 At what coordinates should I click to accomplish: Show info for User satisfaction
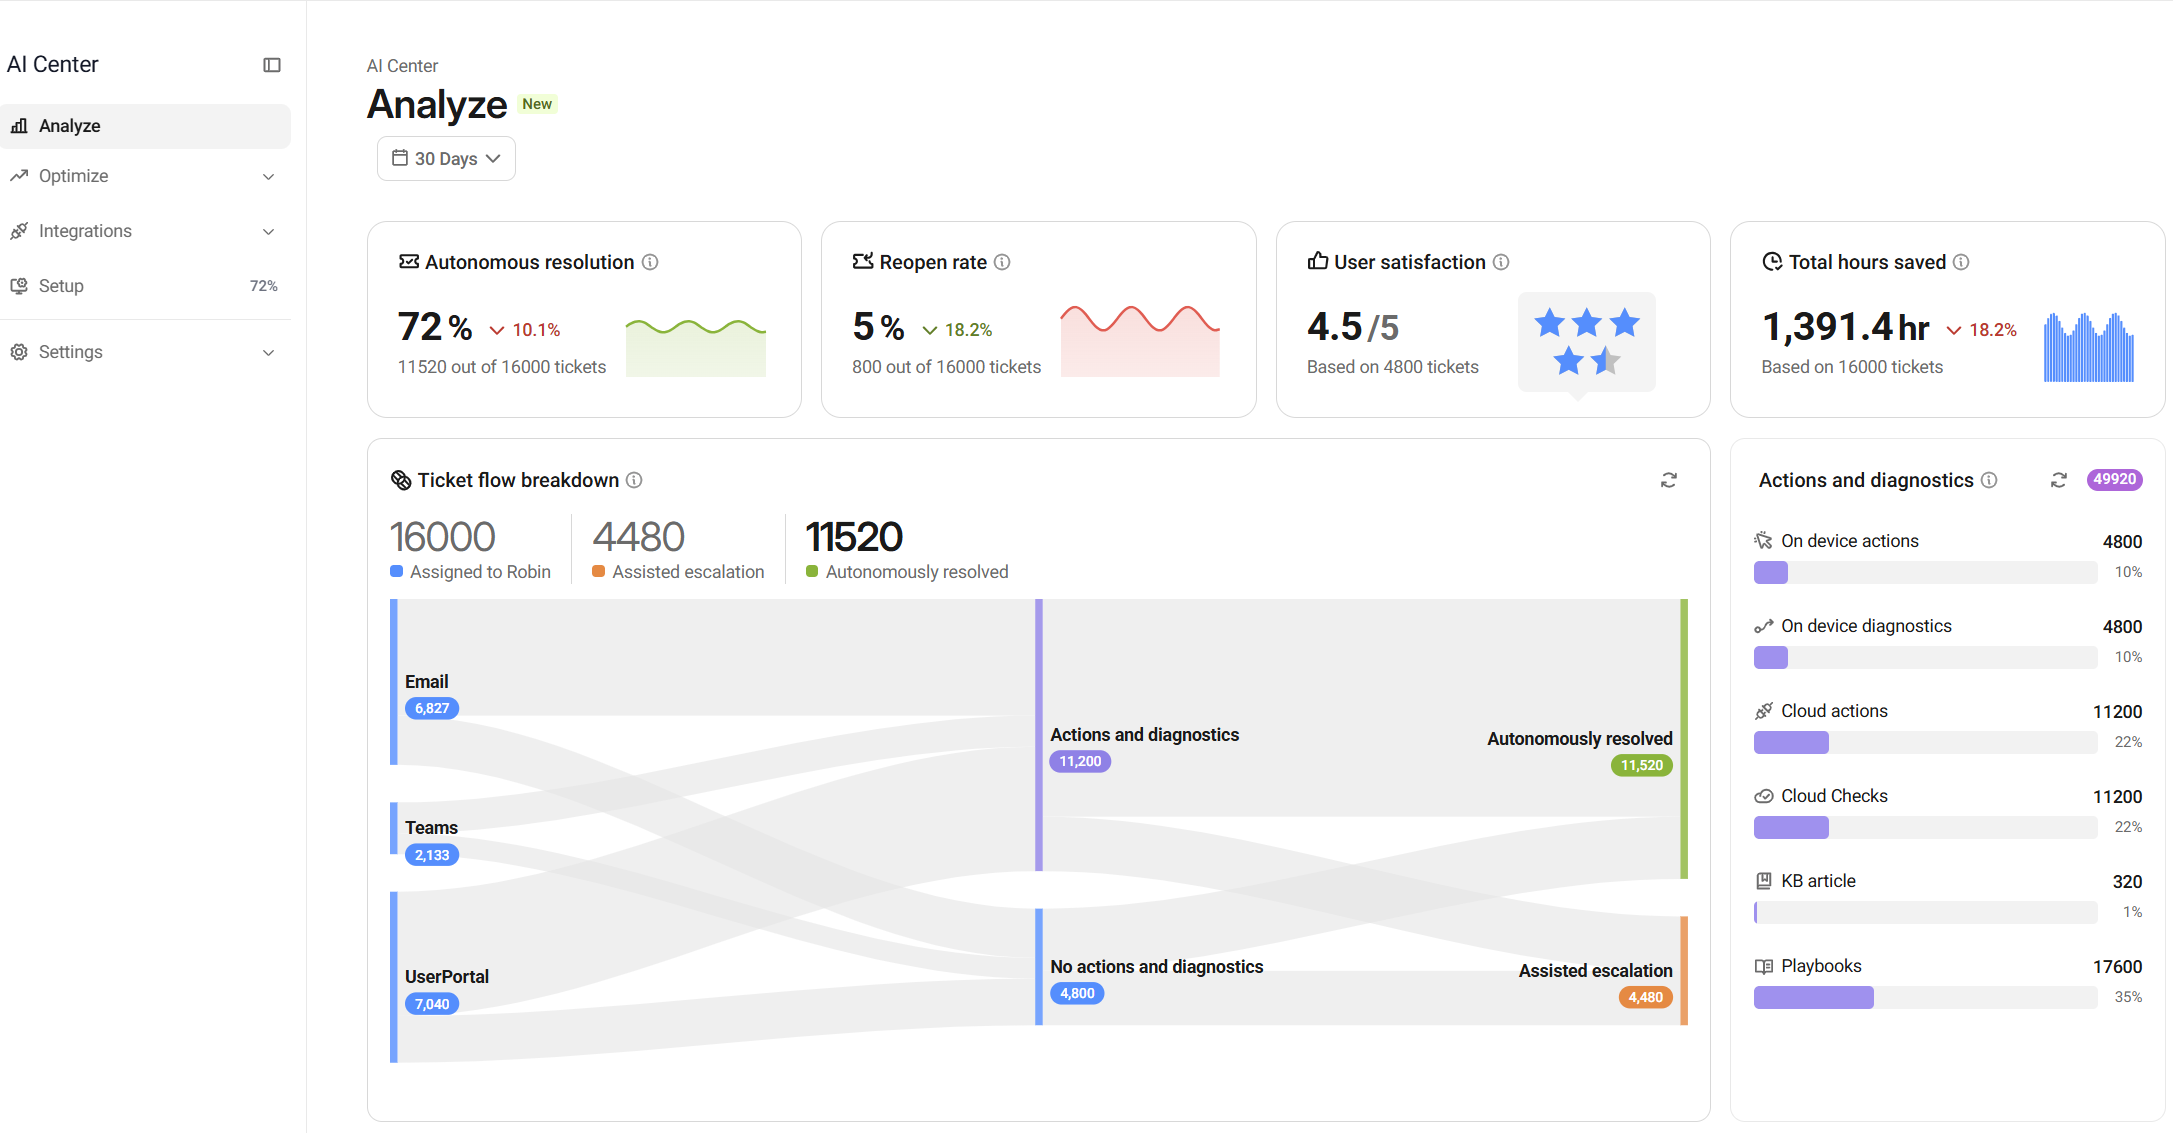(1501, 262)
